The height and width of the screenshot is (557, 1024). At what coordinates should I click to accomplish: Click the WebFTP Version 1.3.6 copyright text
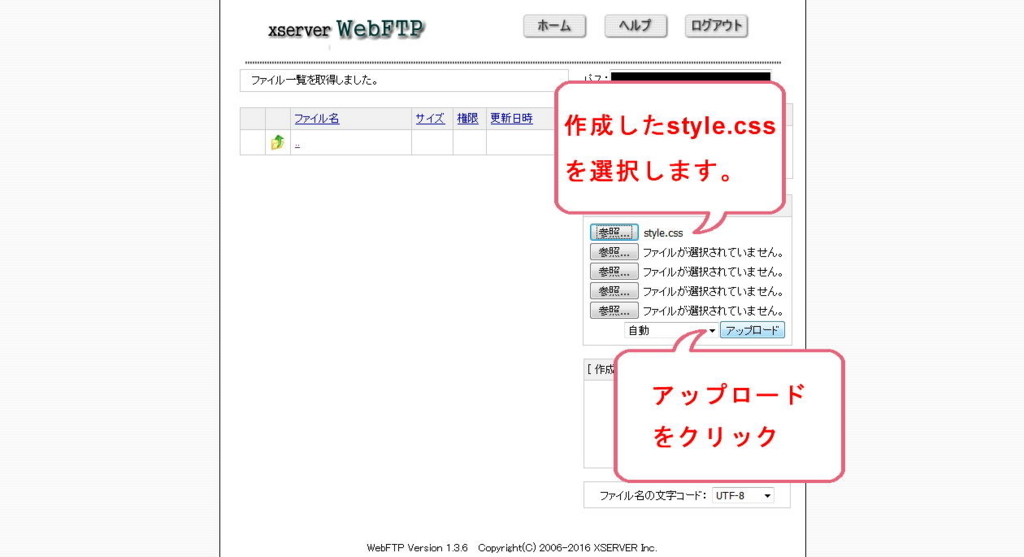[x=512, y=548]
